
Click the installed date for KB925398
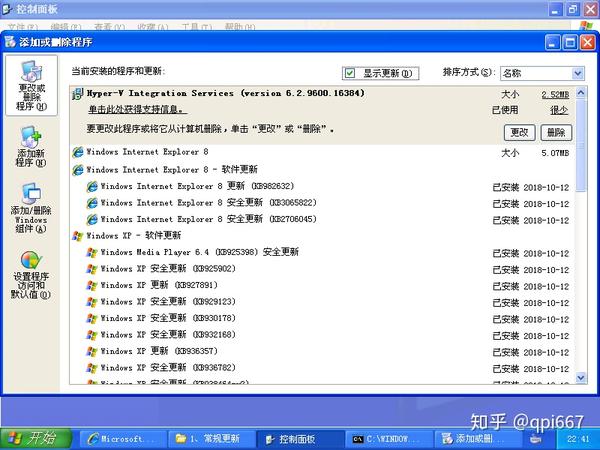546,253
